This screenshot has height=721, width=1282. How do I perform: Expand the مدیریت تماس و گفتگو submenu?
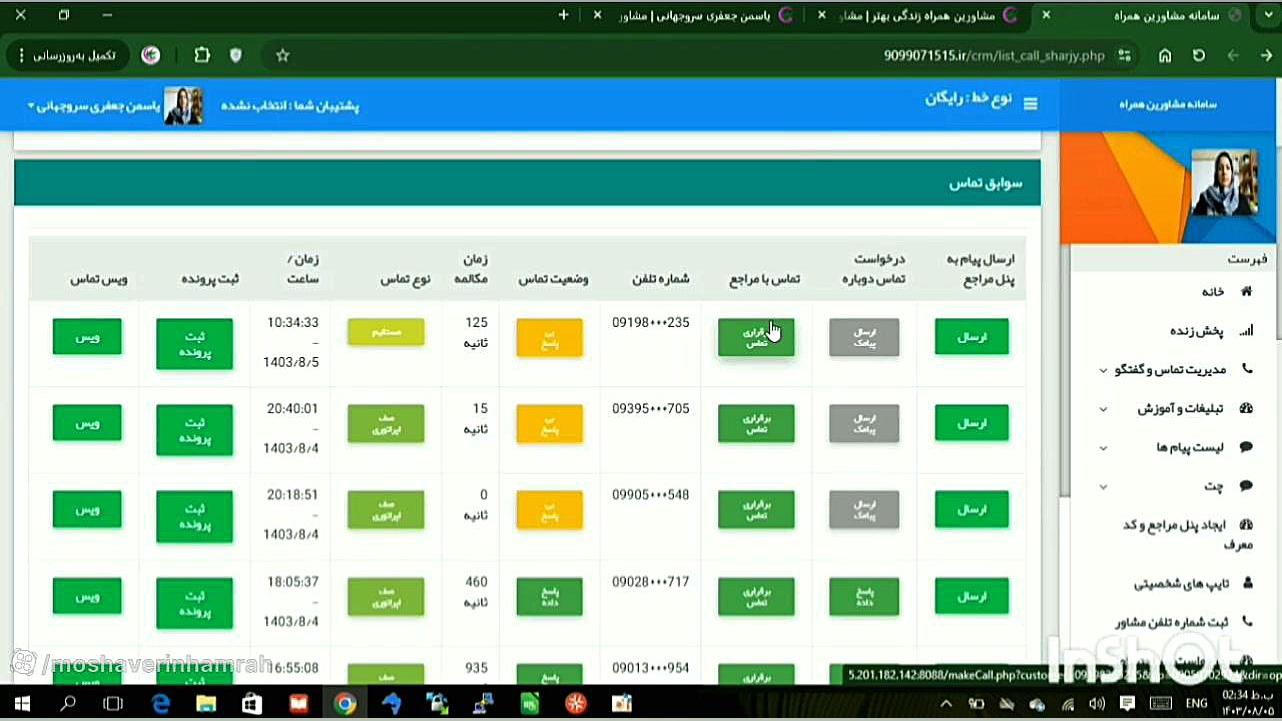tap(1103, 370)
